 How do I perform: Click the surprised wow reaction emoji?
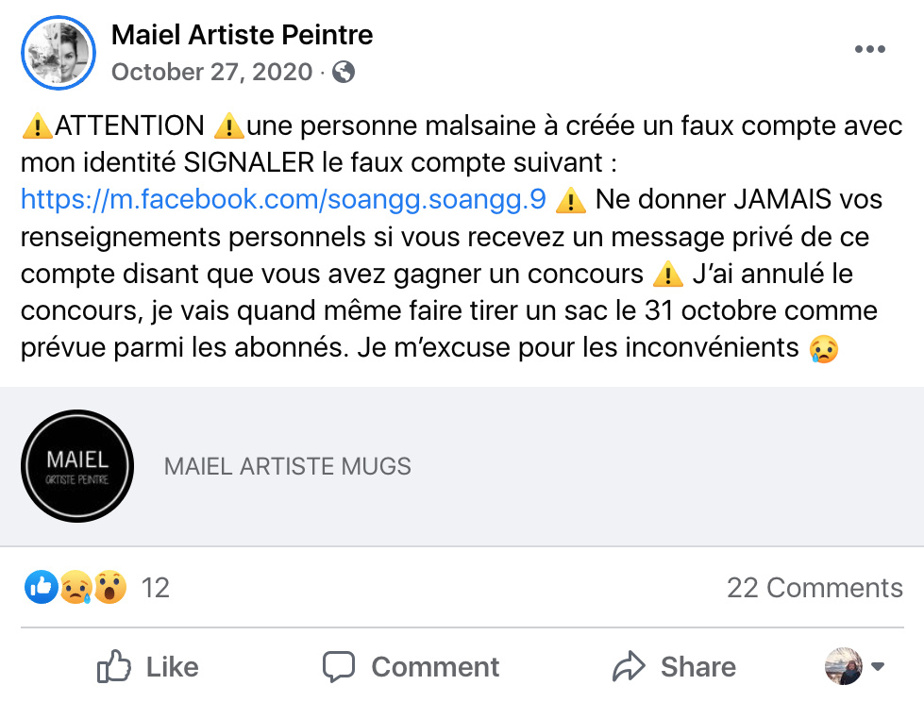tap(110, 587)
